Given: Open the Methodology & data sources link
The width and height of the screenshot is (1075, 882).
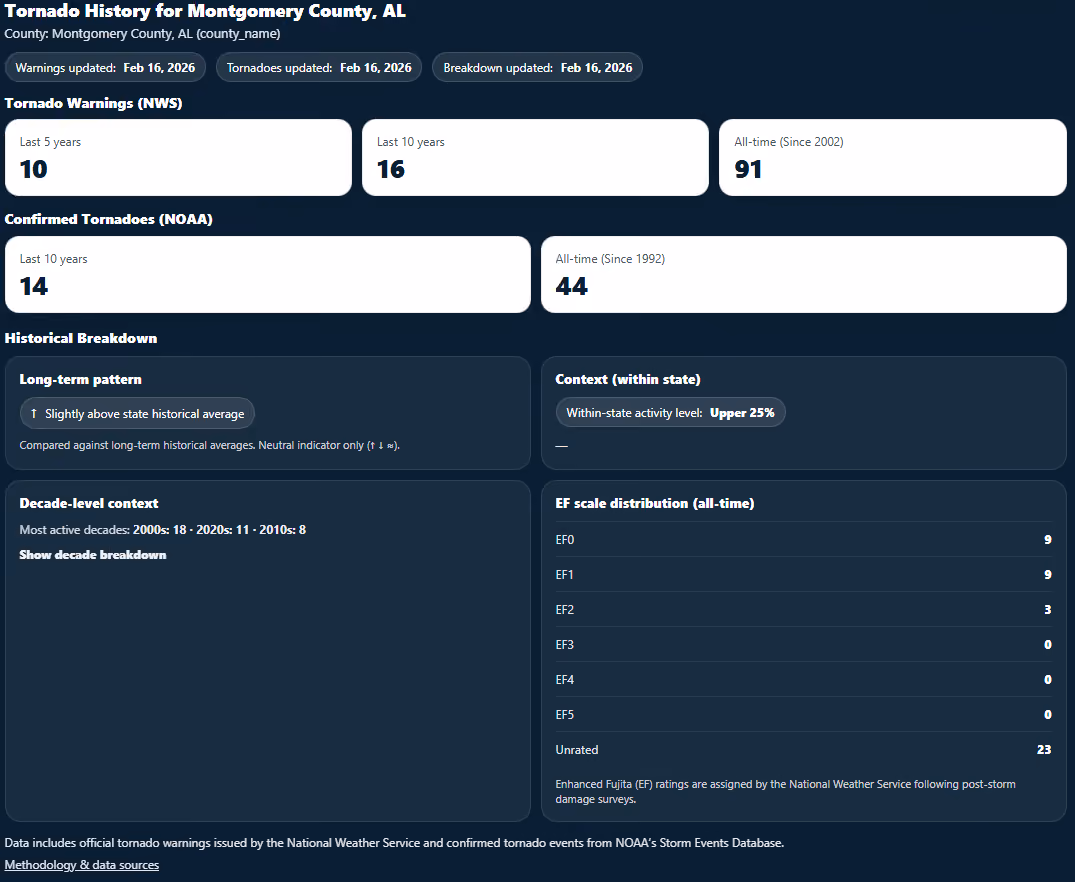Looking at the screenshot, I should pos(82,865).
